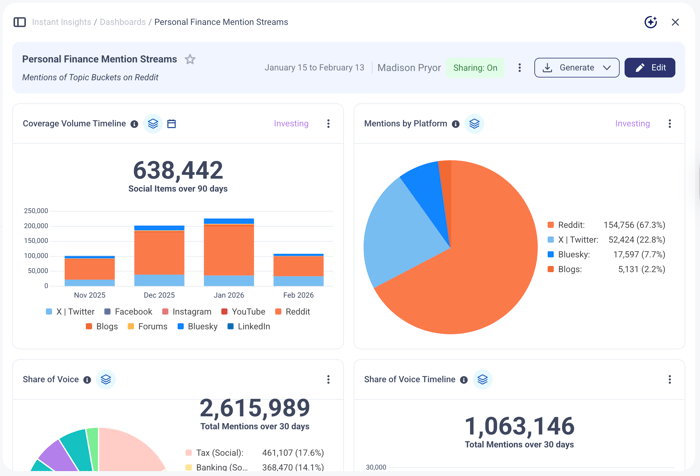Open Mentions by Platform kebab menu
The width and height of the screenshot is (700, 476).
[x=670, y=124]
